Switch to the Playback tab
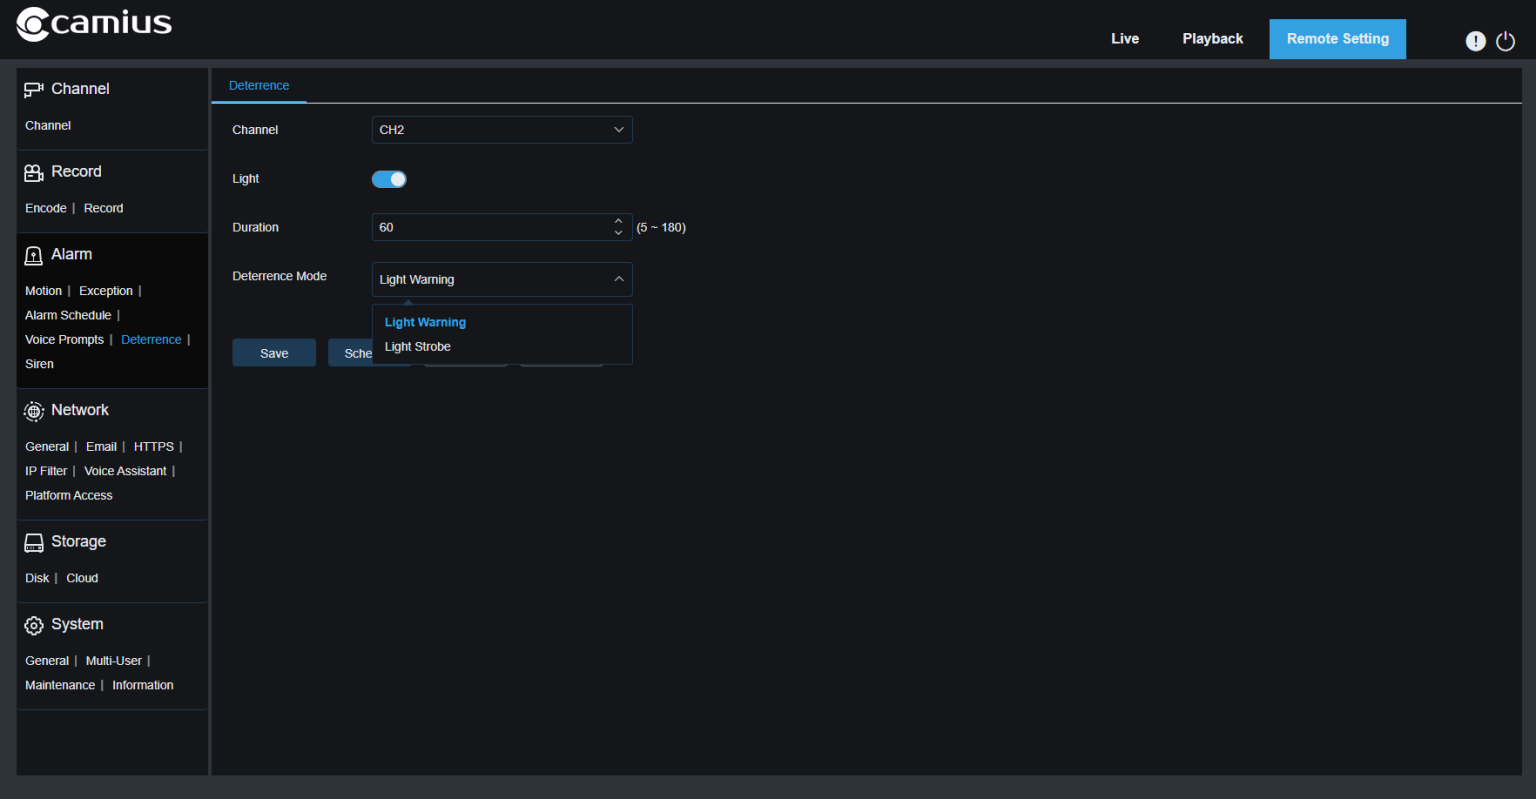Viewport: 1536px width, 799px height. (x=1212, y=39)
